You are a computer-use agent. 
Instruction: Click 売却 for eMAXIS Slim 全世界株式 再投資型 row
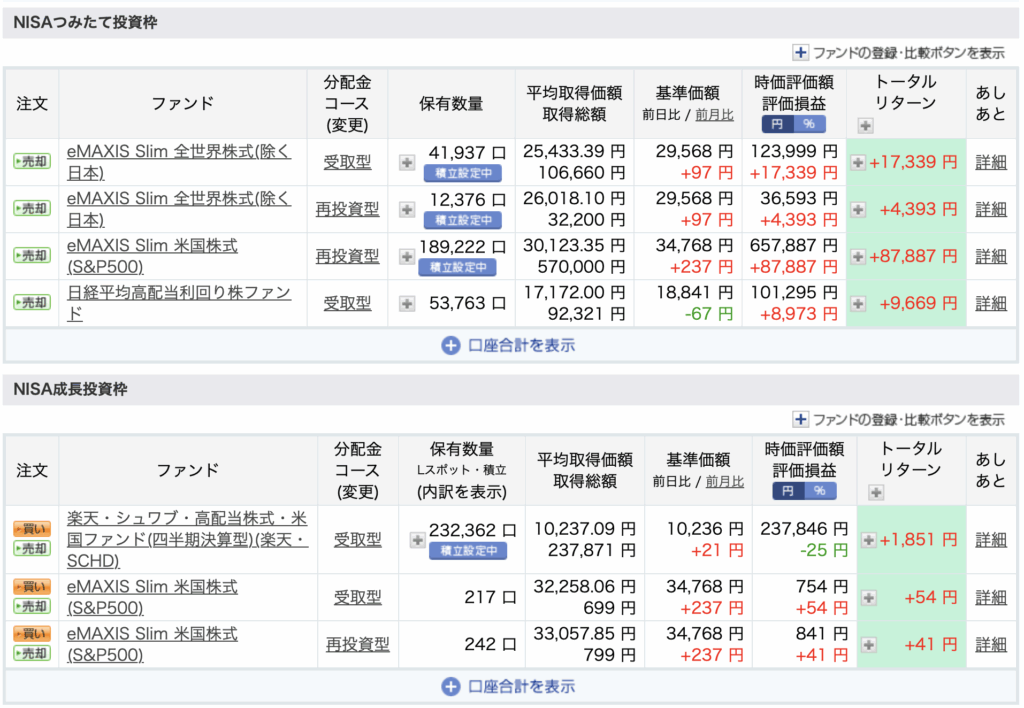(x=32, y=208)
